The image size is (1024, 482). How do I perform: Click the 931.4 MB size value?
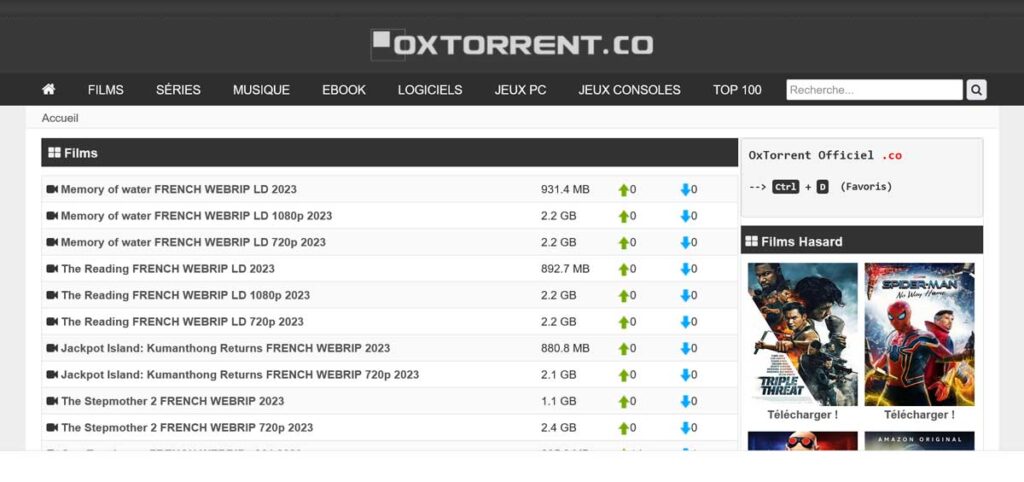tap(565, 189)
